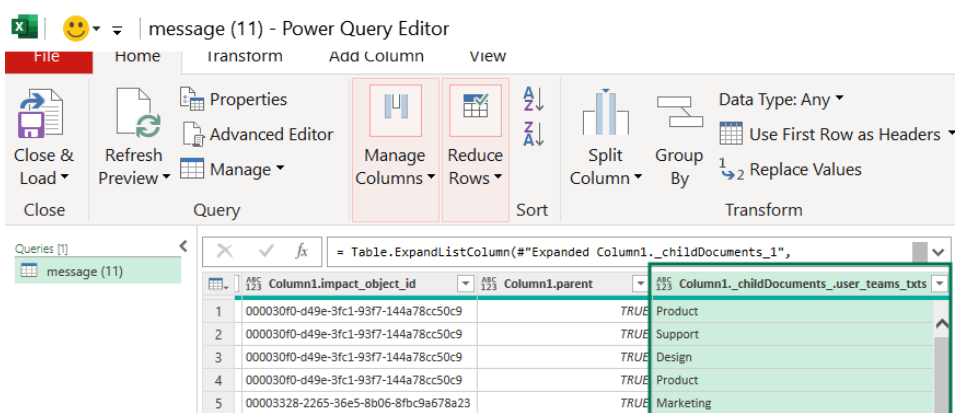Open the Reduce Rows dropdown

475,167
